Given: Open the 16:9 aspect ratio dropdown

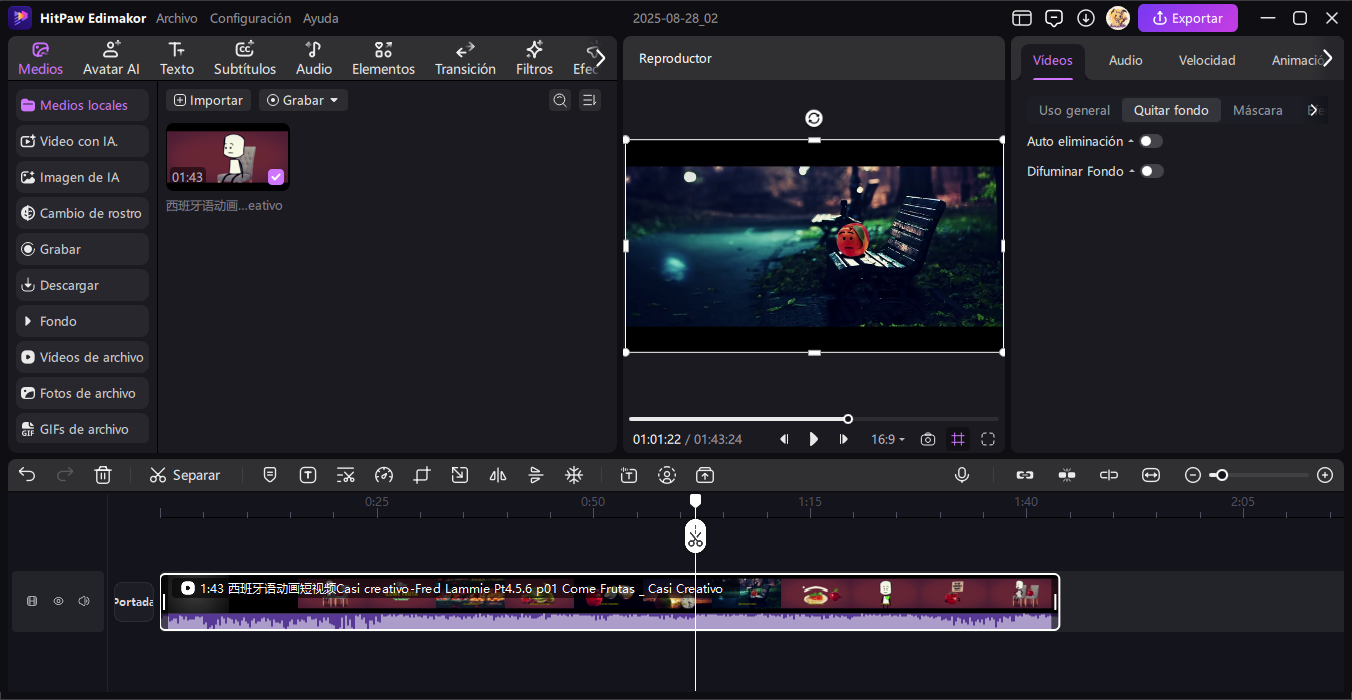Looking at the screenshot, I should pos(887,439).
